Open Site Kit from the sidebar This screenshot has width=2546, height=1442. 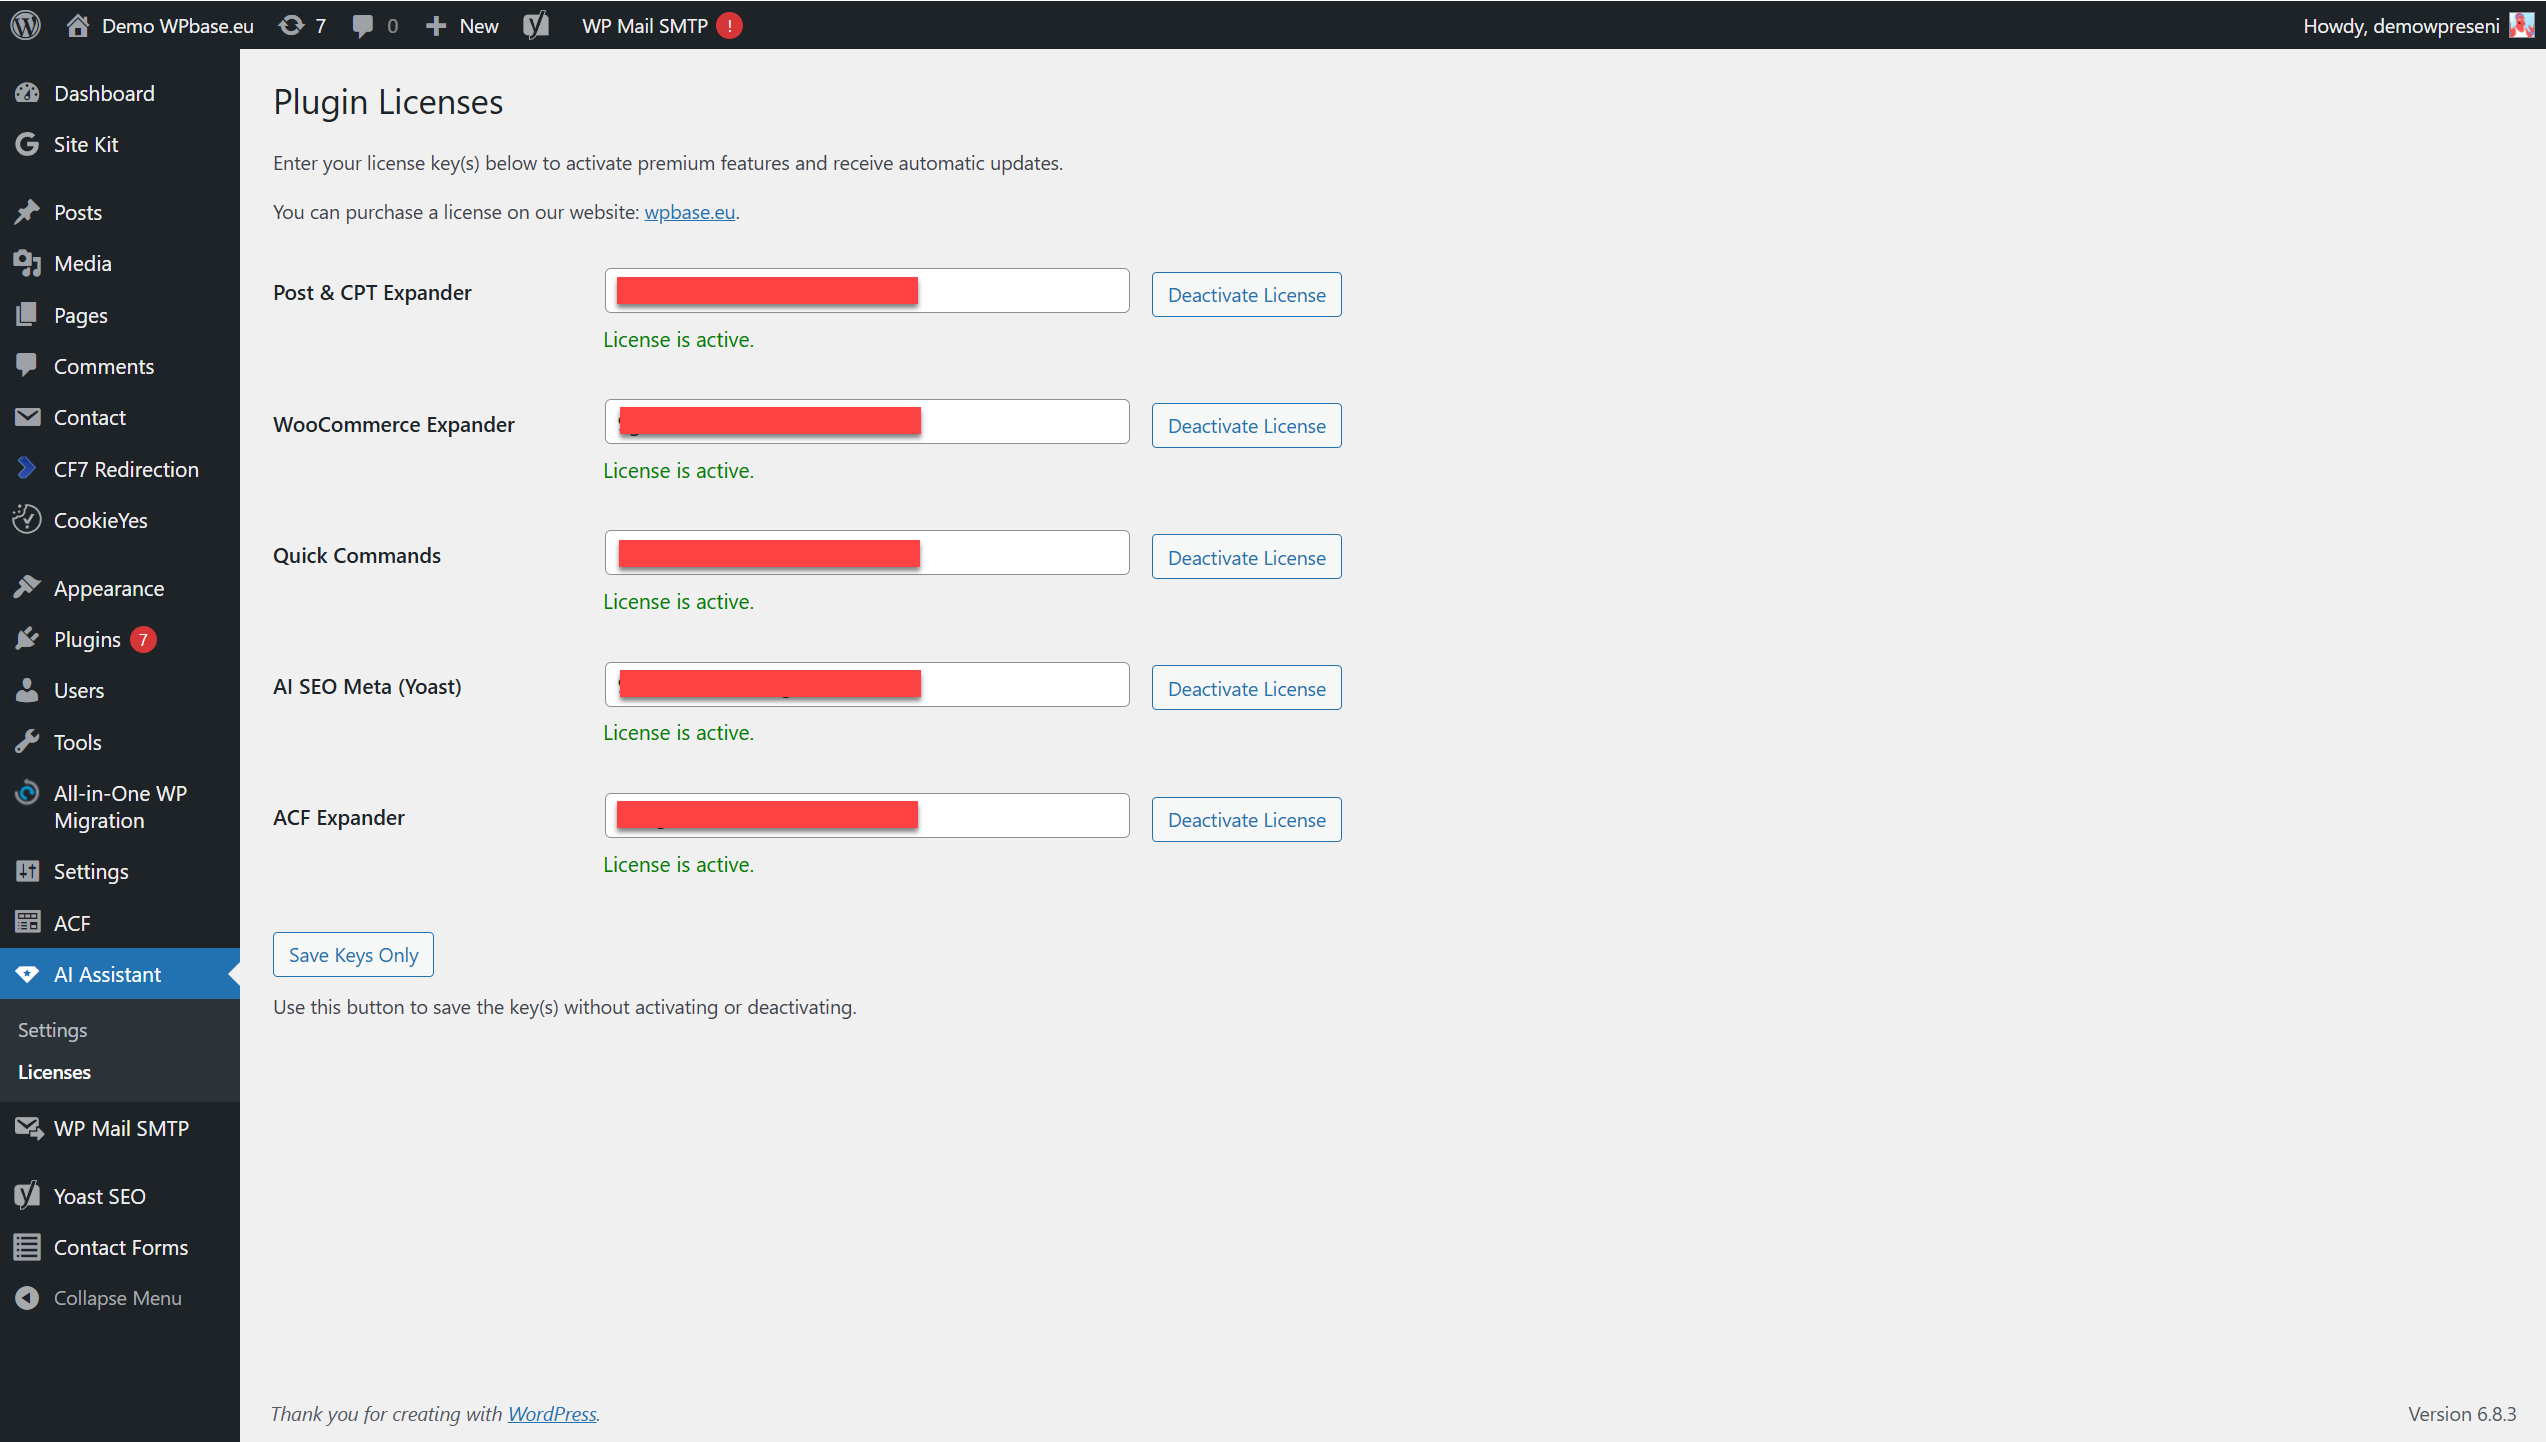pyautogui.click(x=86, y=144)
